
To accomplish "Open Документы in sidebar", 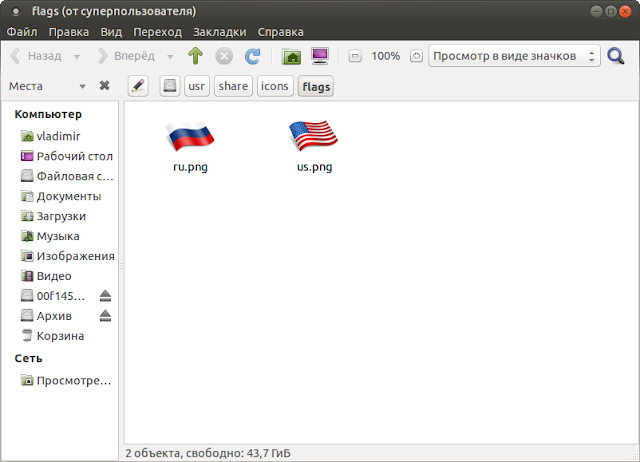I will click(x=61, y=196).
